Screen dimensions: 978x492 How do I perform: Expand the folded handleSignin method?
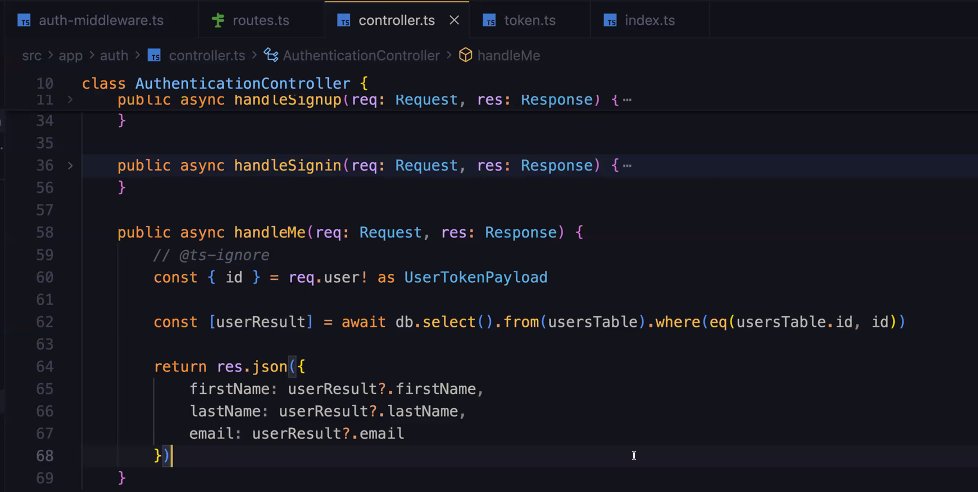click(x=70, y=165)
